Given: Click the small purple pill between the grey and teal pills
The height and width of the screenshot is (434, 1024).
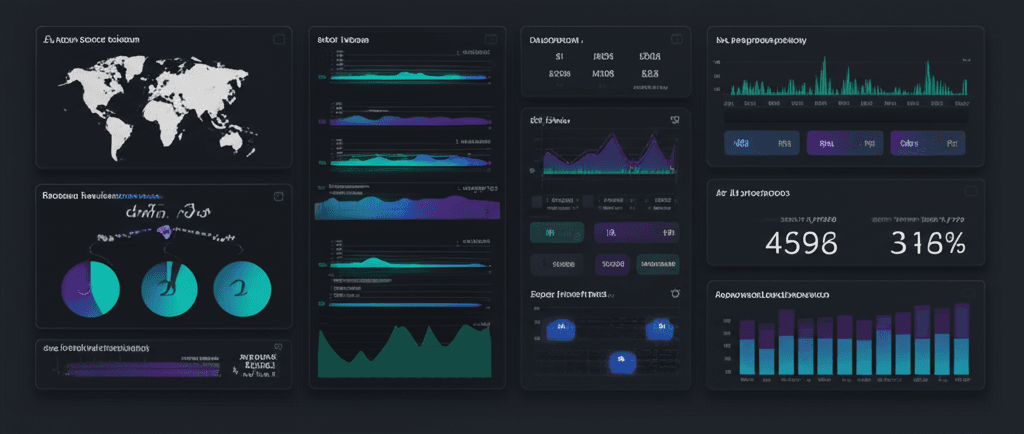Looking at the screenshot, I should [613, 264].
